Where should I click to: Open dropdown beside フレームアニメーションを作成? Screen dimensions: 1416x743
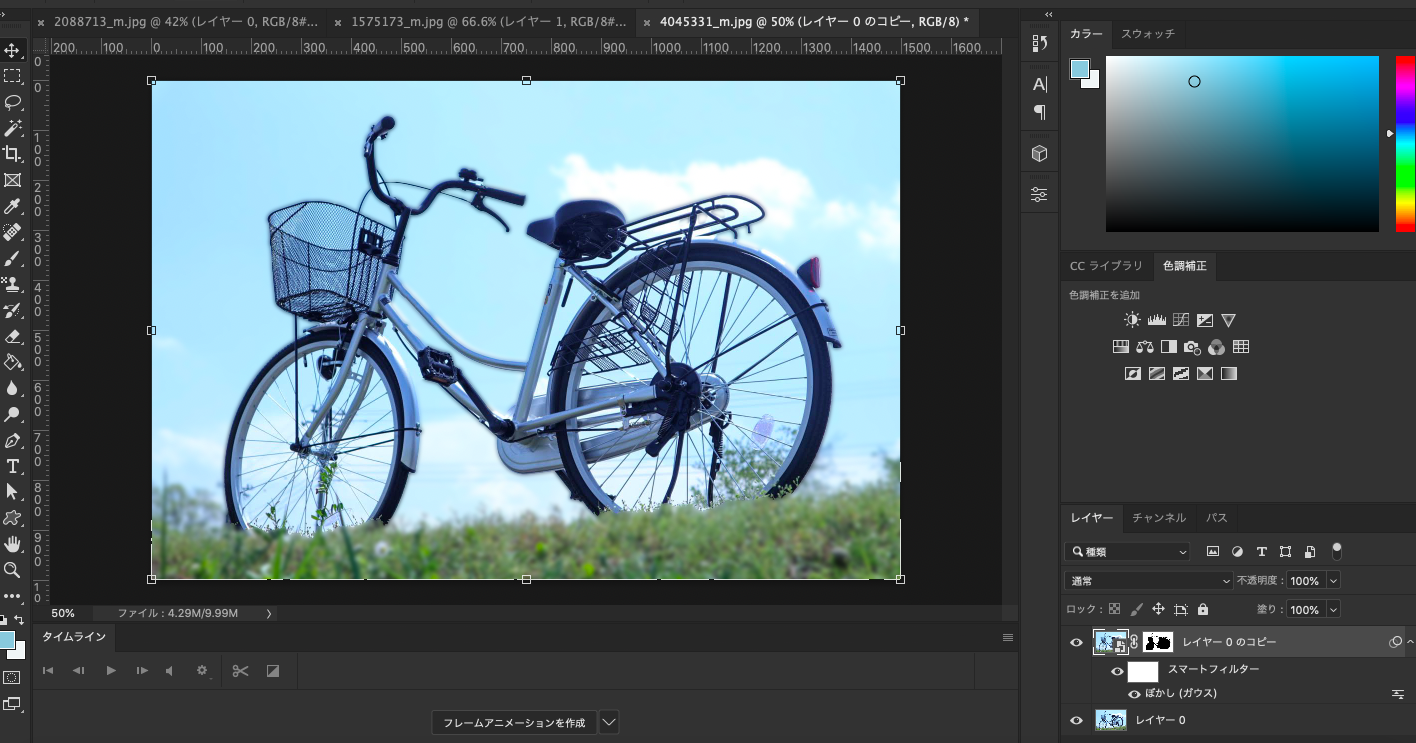608,722
